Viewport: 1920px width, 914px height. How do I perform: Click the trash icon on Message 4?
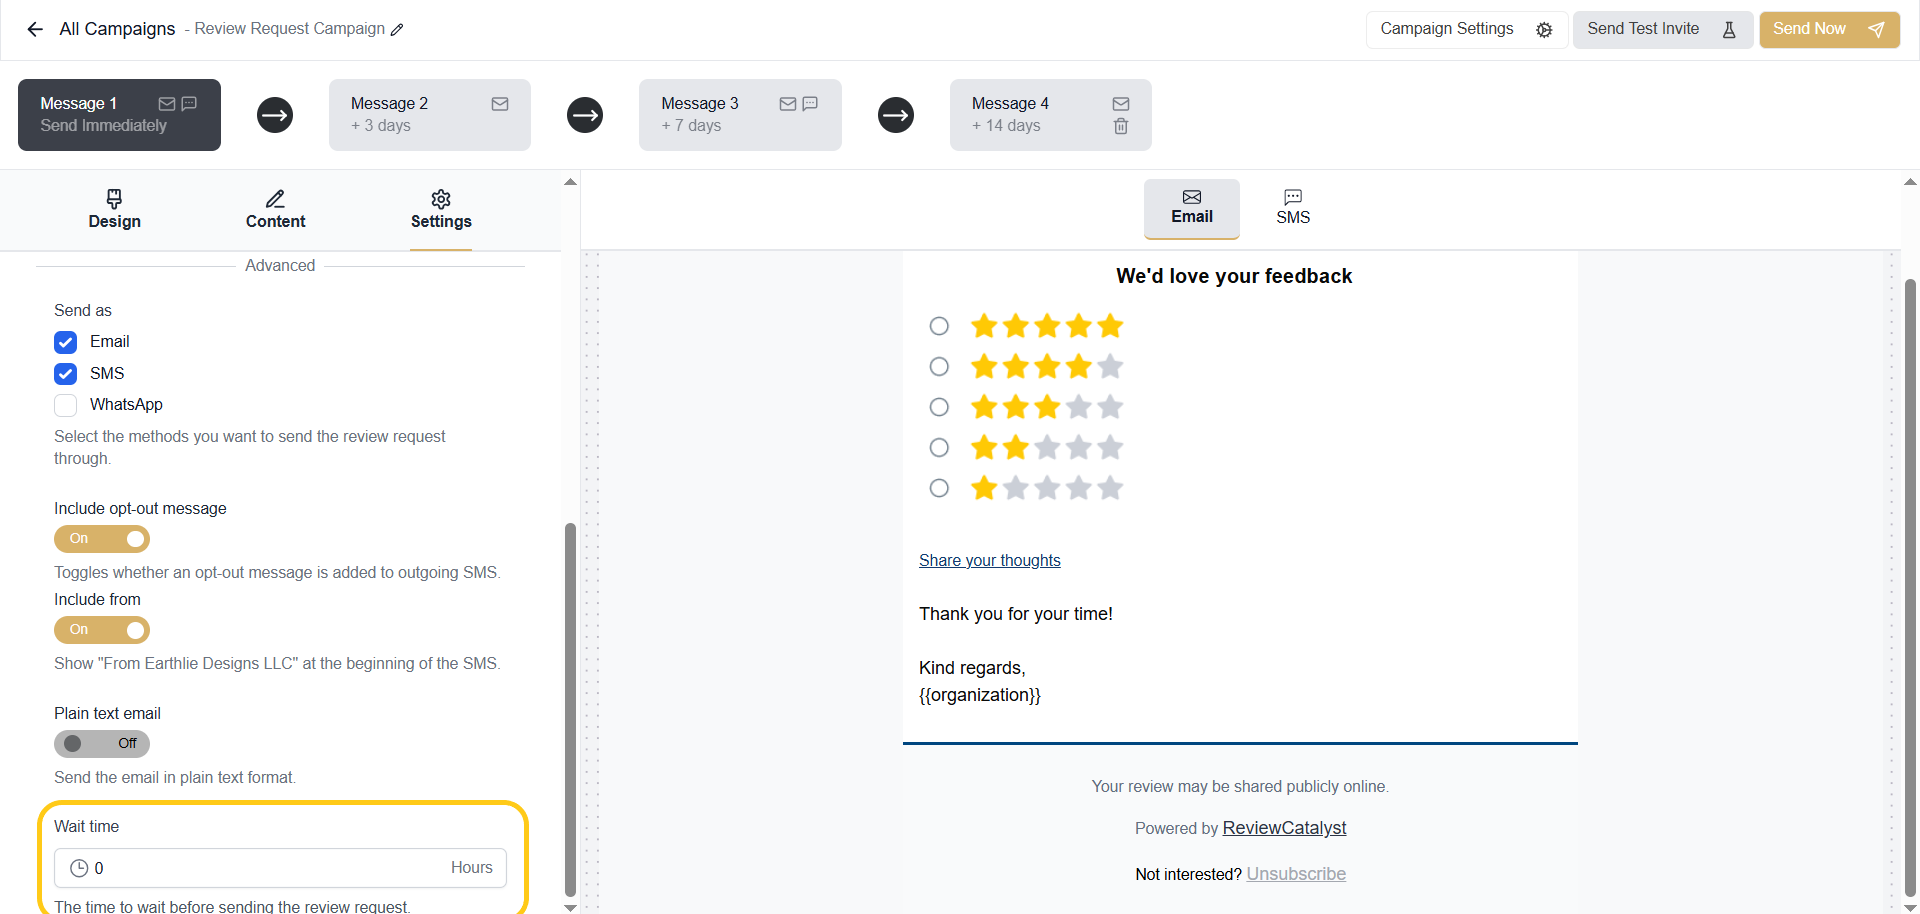pyautogui.click(x=1121, y=126)
